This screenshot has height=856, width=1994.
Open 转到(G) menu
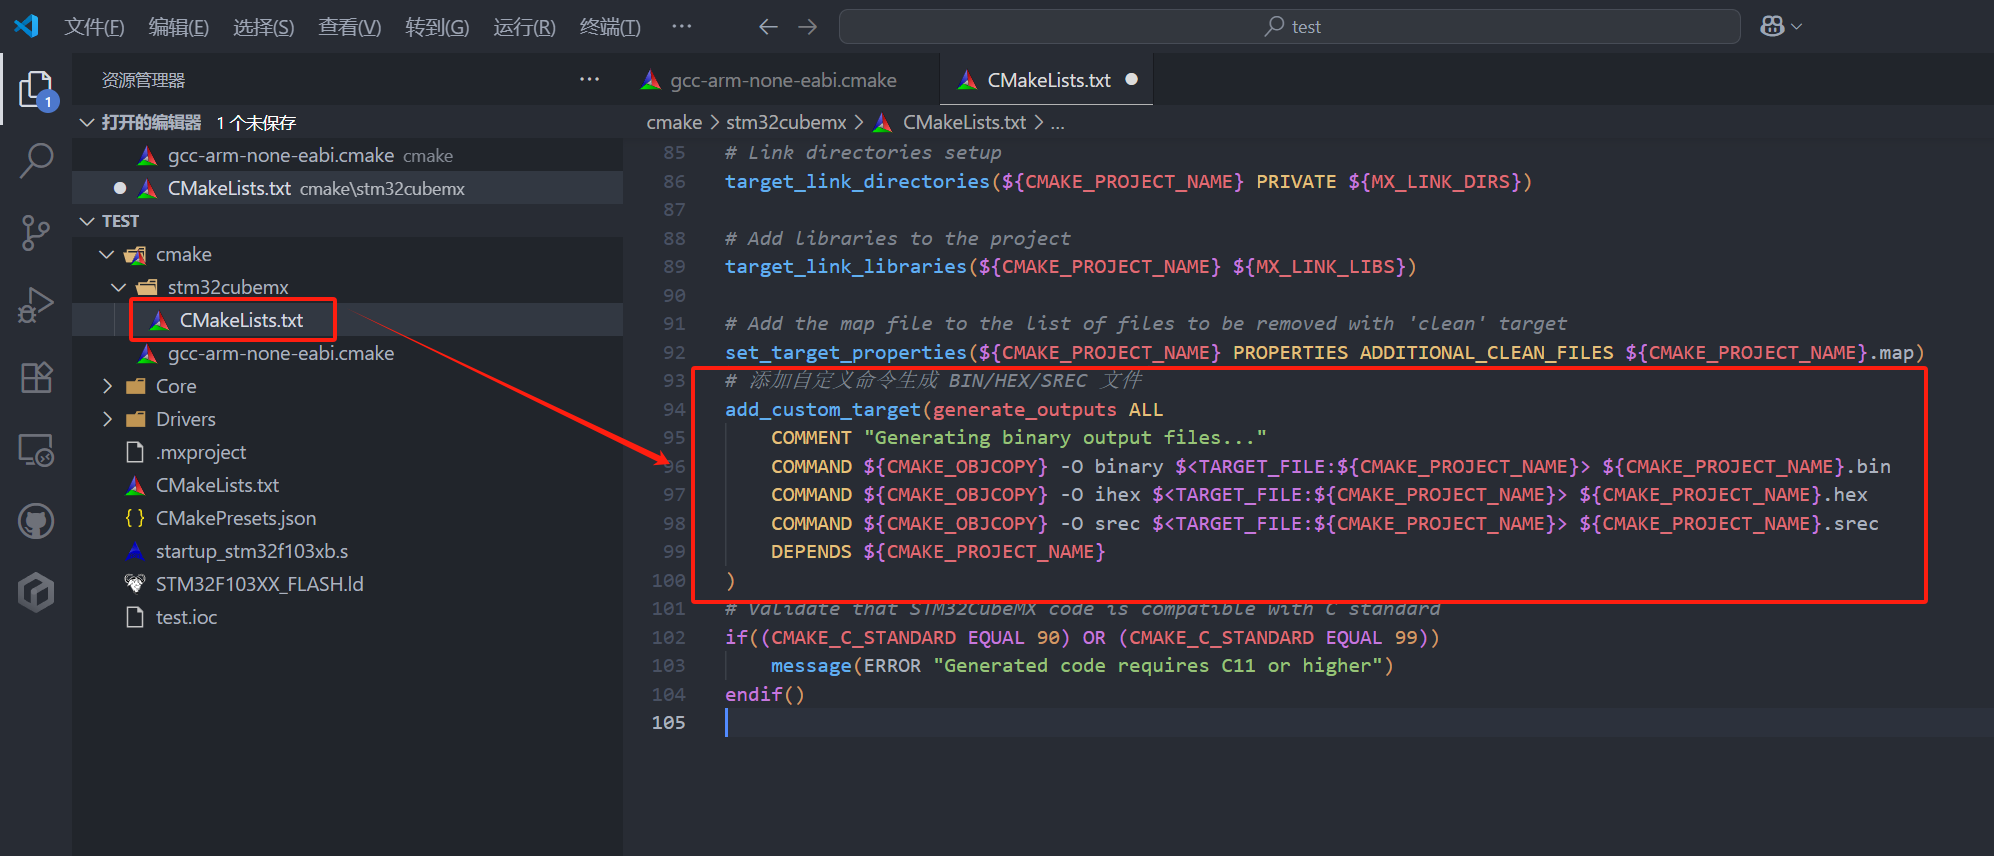[x=437, y=27]
